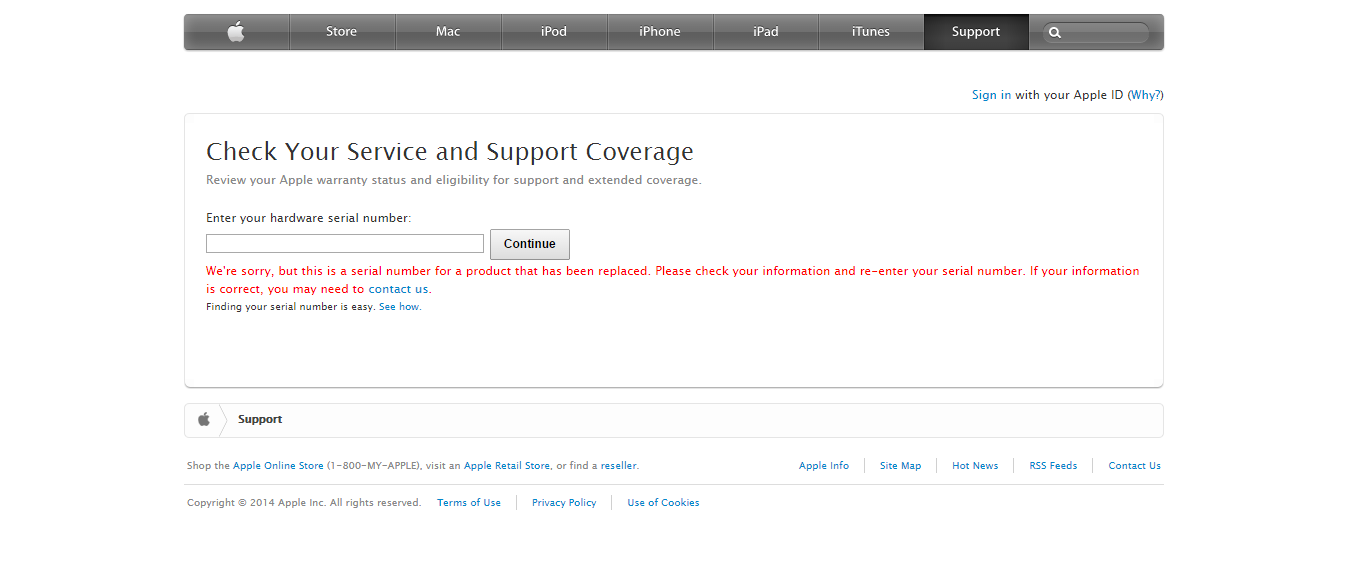Viewport: 1345px width, 587px height.
Task: Click the Apple icon in breadcrumb bar
Action: tap(204, 420)
